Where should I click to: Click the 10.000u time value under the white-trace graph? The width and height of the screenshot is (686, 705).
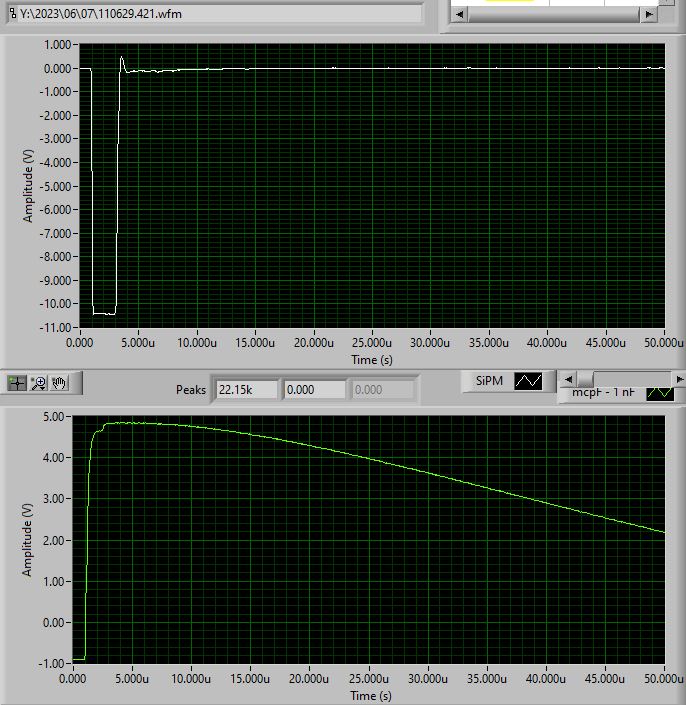click(x=196, y=343)
